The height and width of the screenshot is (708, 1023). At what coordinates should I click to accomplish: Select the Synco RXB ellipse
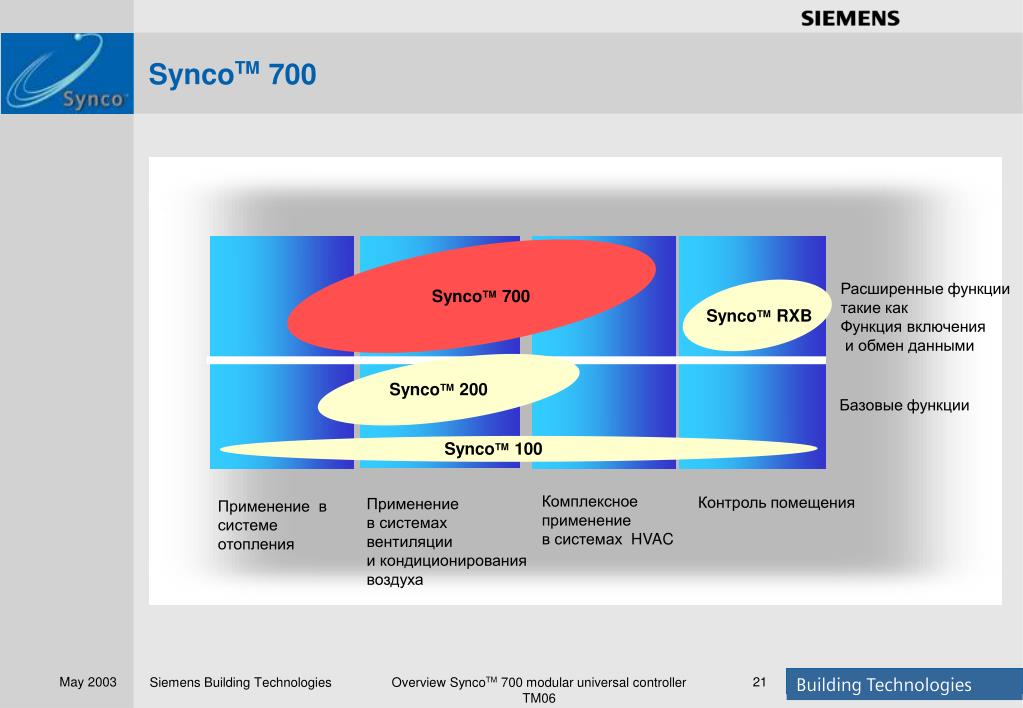(757, 315)
